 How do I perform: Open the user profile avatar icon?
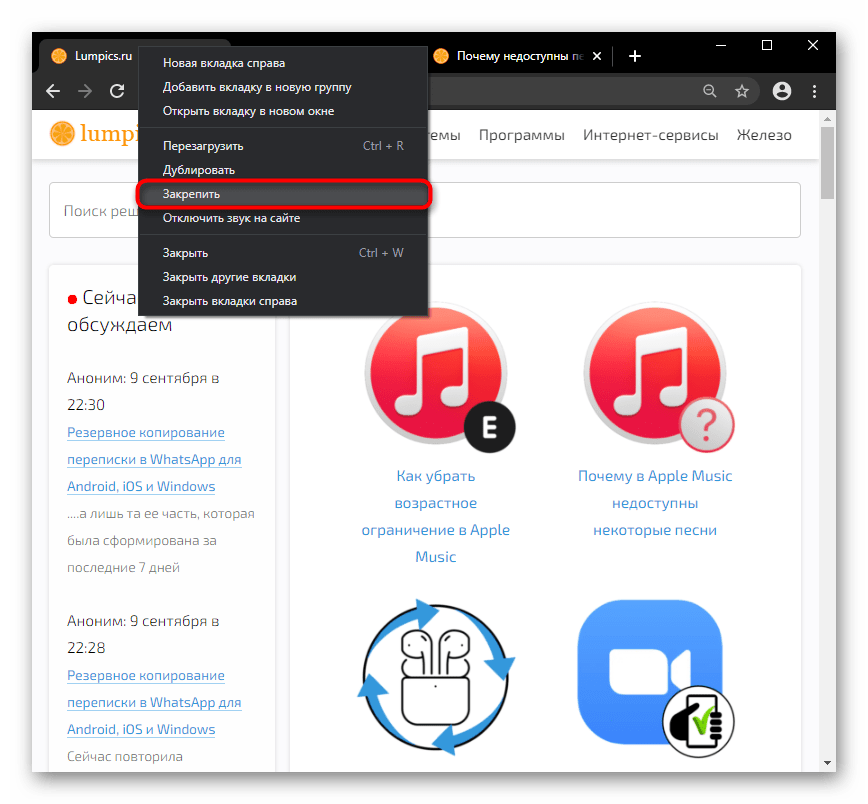[782, 91]
